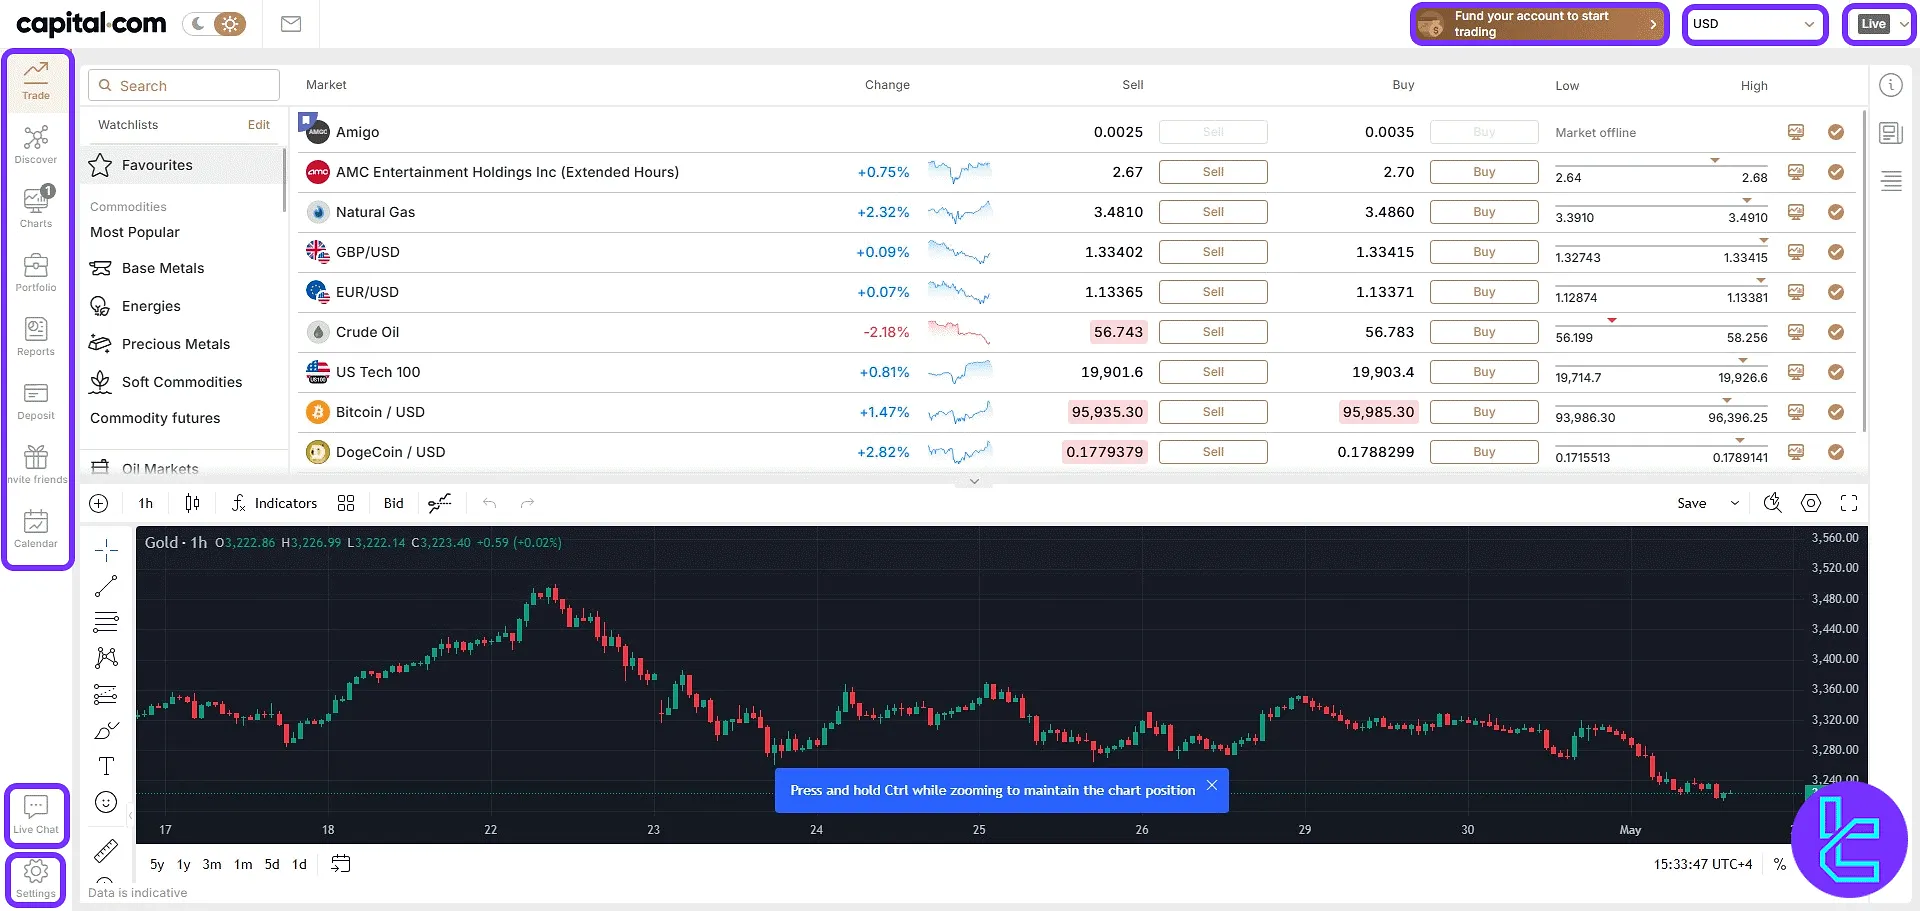Expand fund your account banner arrow
The image size is (1920, 911).
[x=1653, y=24]
